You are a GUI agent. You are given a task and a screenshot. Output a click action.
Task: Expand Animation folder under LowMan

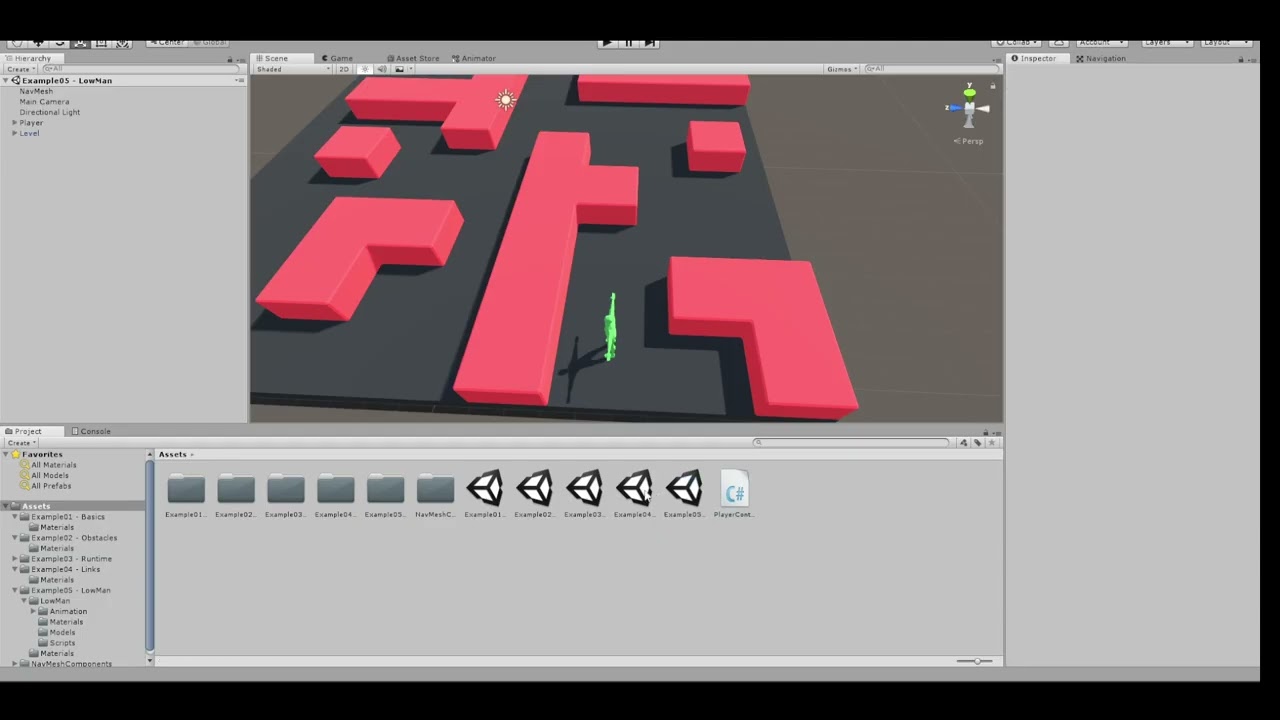33,611
